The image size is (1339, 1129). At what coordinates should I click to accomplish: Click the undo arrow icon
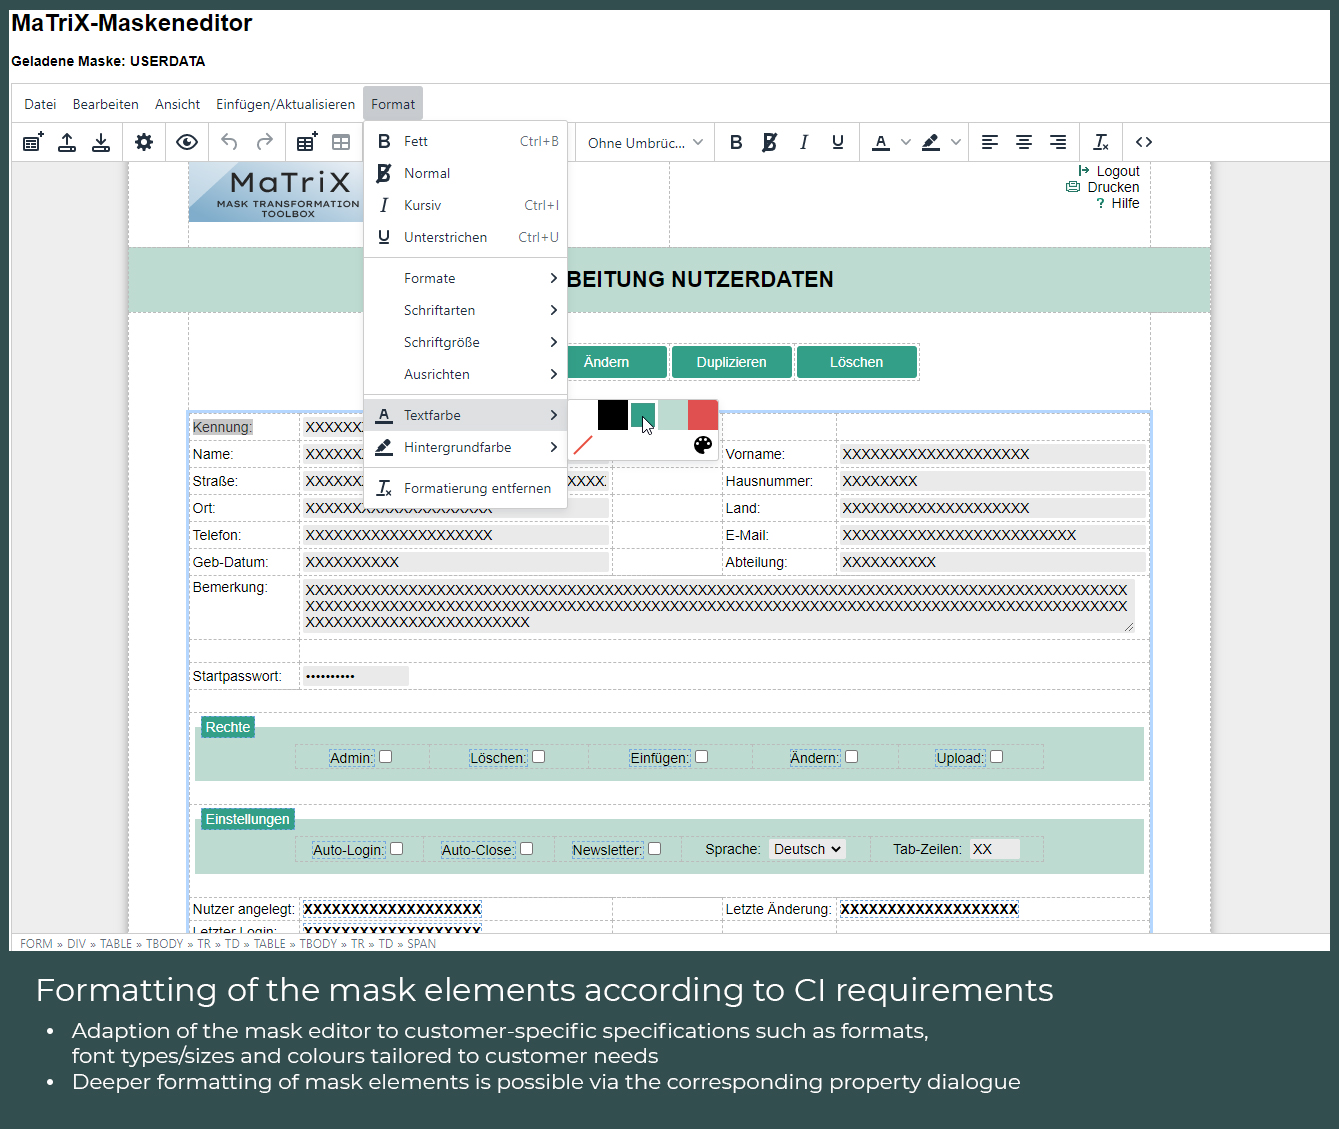coord(229,142)
